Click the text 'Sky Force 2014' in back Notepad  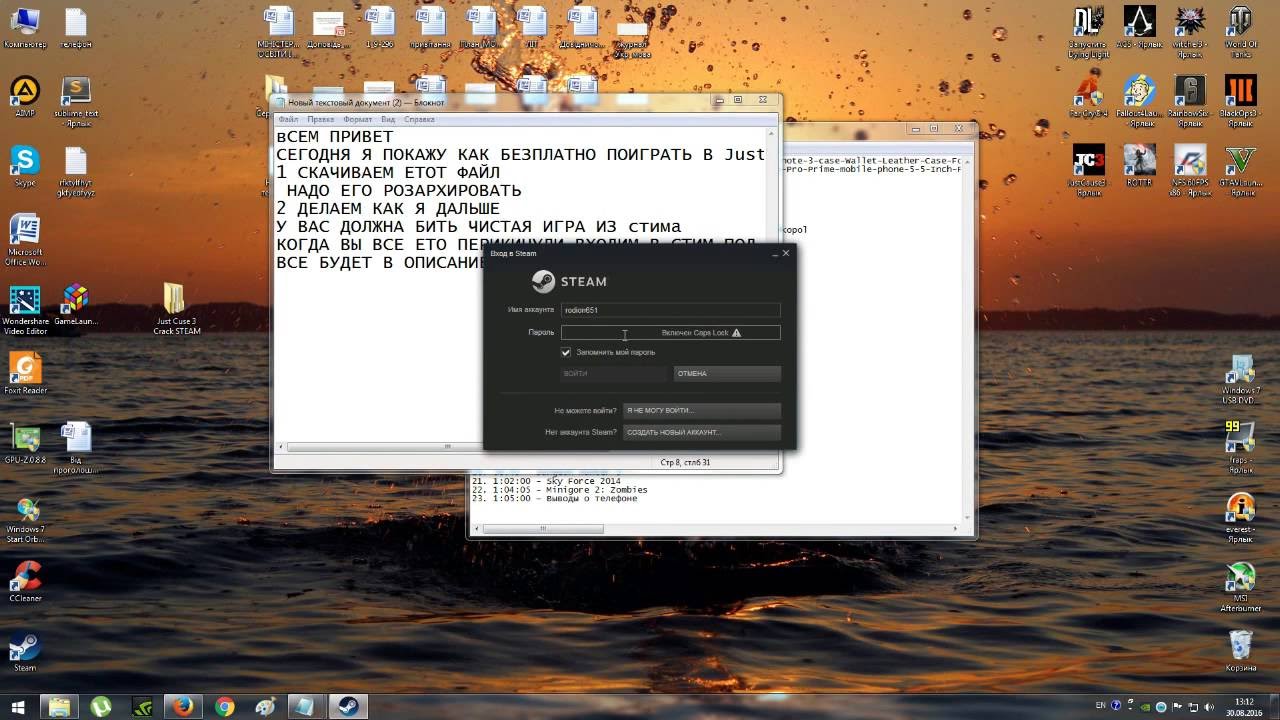[583, 481]
